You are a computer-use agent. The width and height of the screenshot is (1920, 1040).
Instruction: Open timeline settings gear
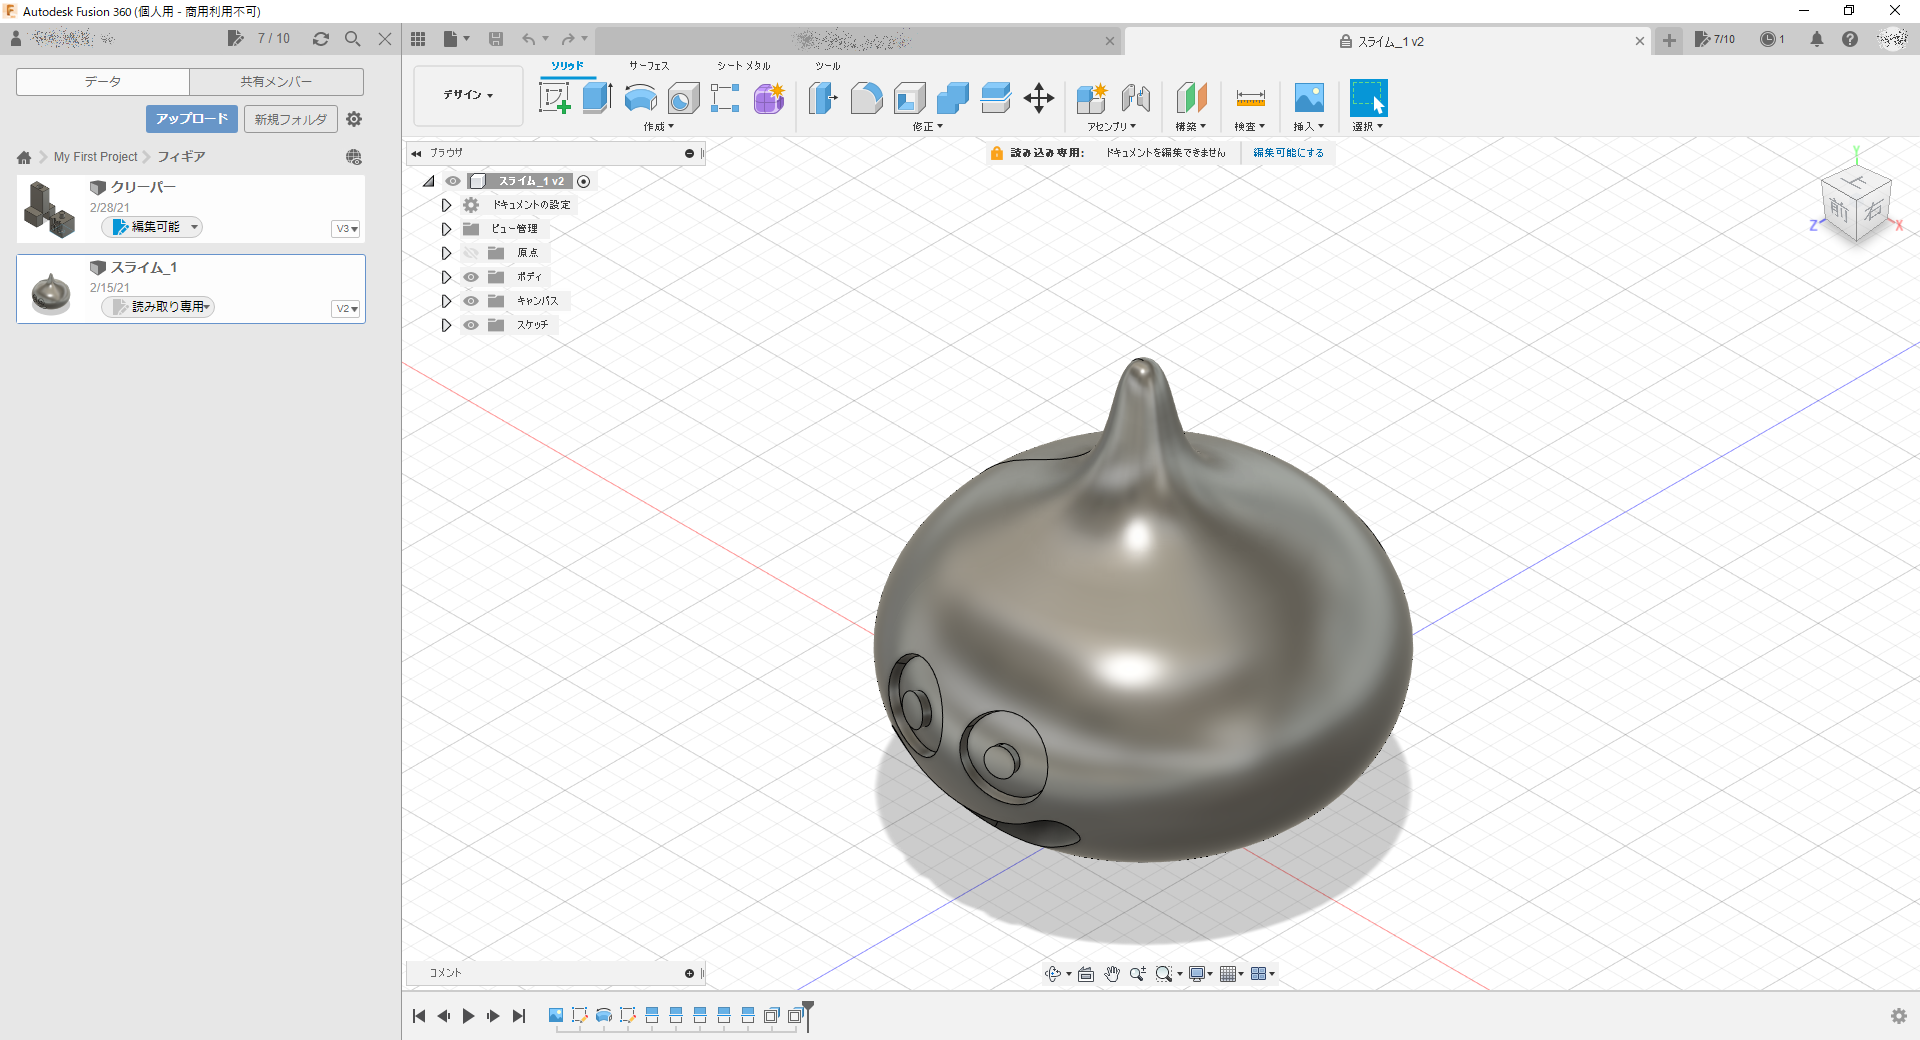(1898, 1016)
